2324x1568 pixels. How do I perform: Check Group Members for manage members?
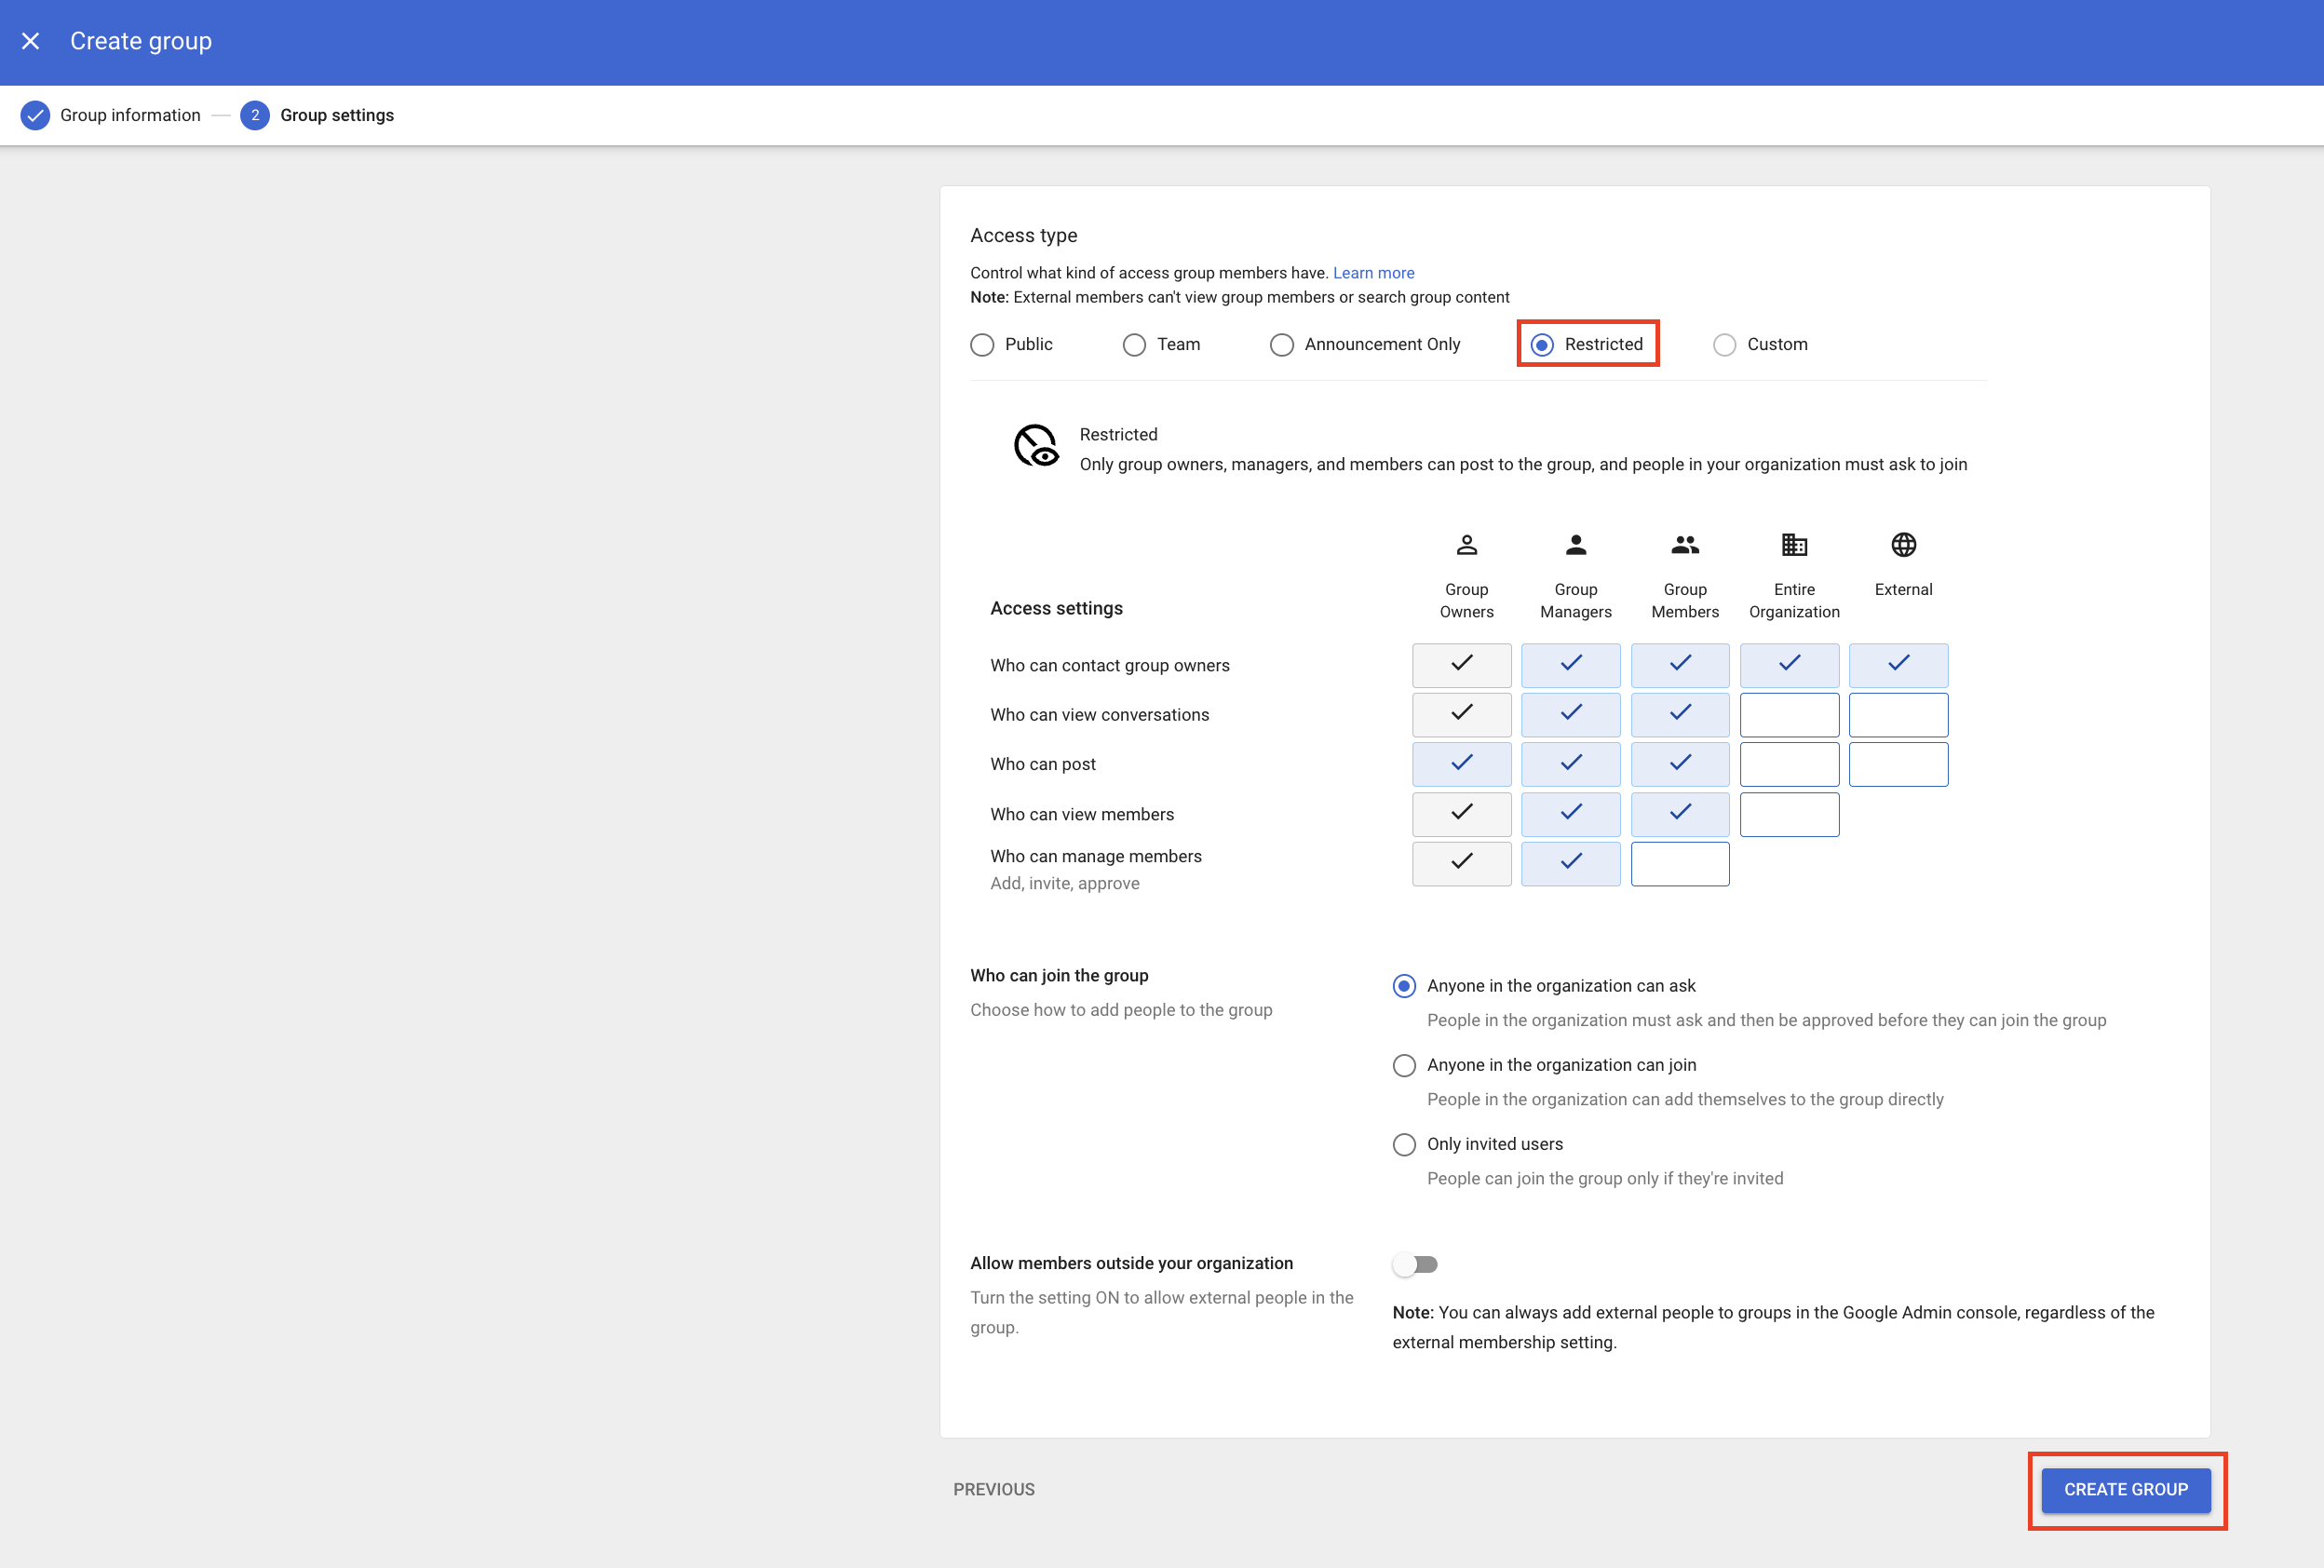(x=1679, y=864)
